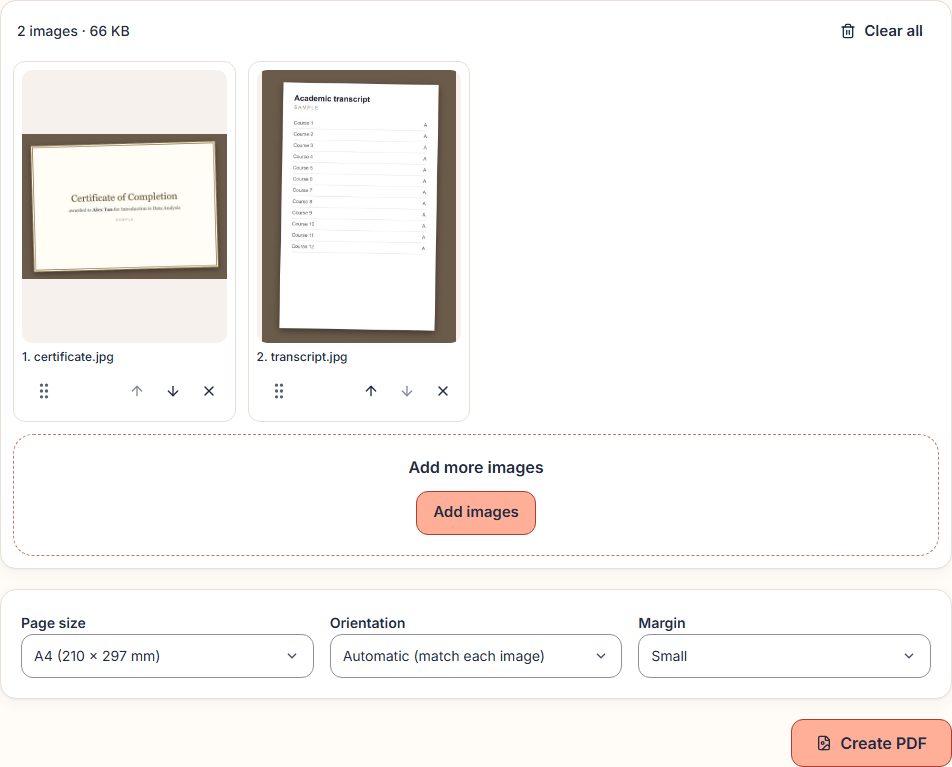Select the academic transcript thumbnail
952x767 pixels.
point(359,206)
